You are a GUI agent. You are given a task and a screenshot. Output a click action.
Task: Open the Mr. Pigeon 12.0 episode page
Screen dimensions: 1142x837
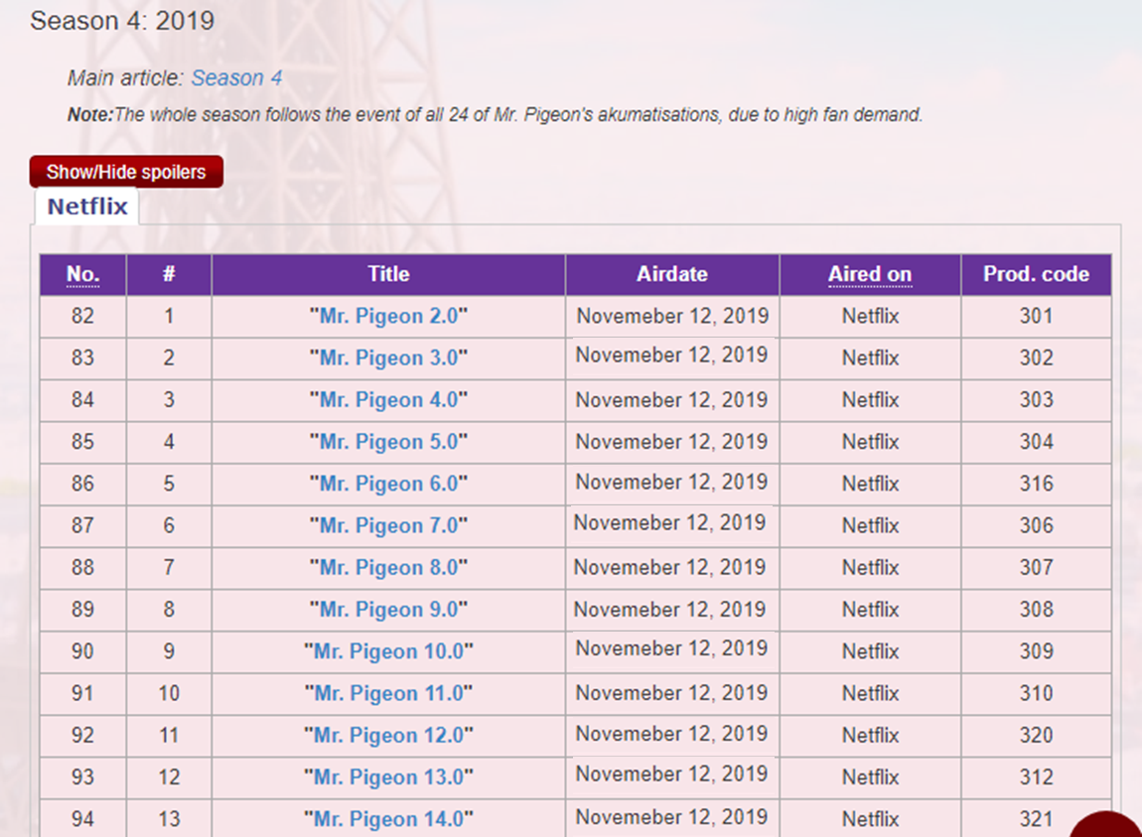click(388, 736)
